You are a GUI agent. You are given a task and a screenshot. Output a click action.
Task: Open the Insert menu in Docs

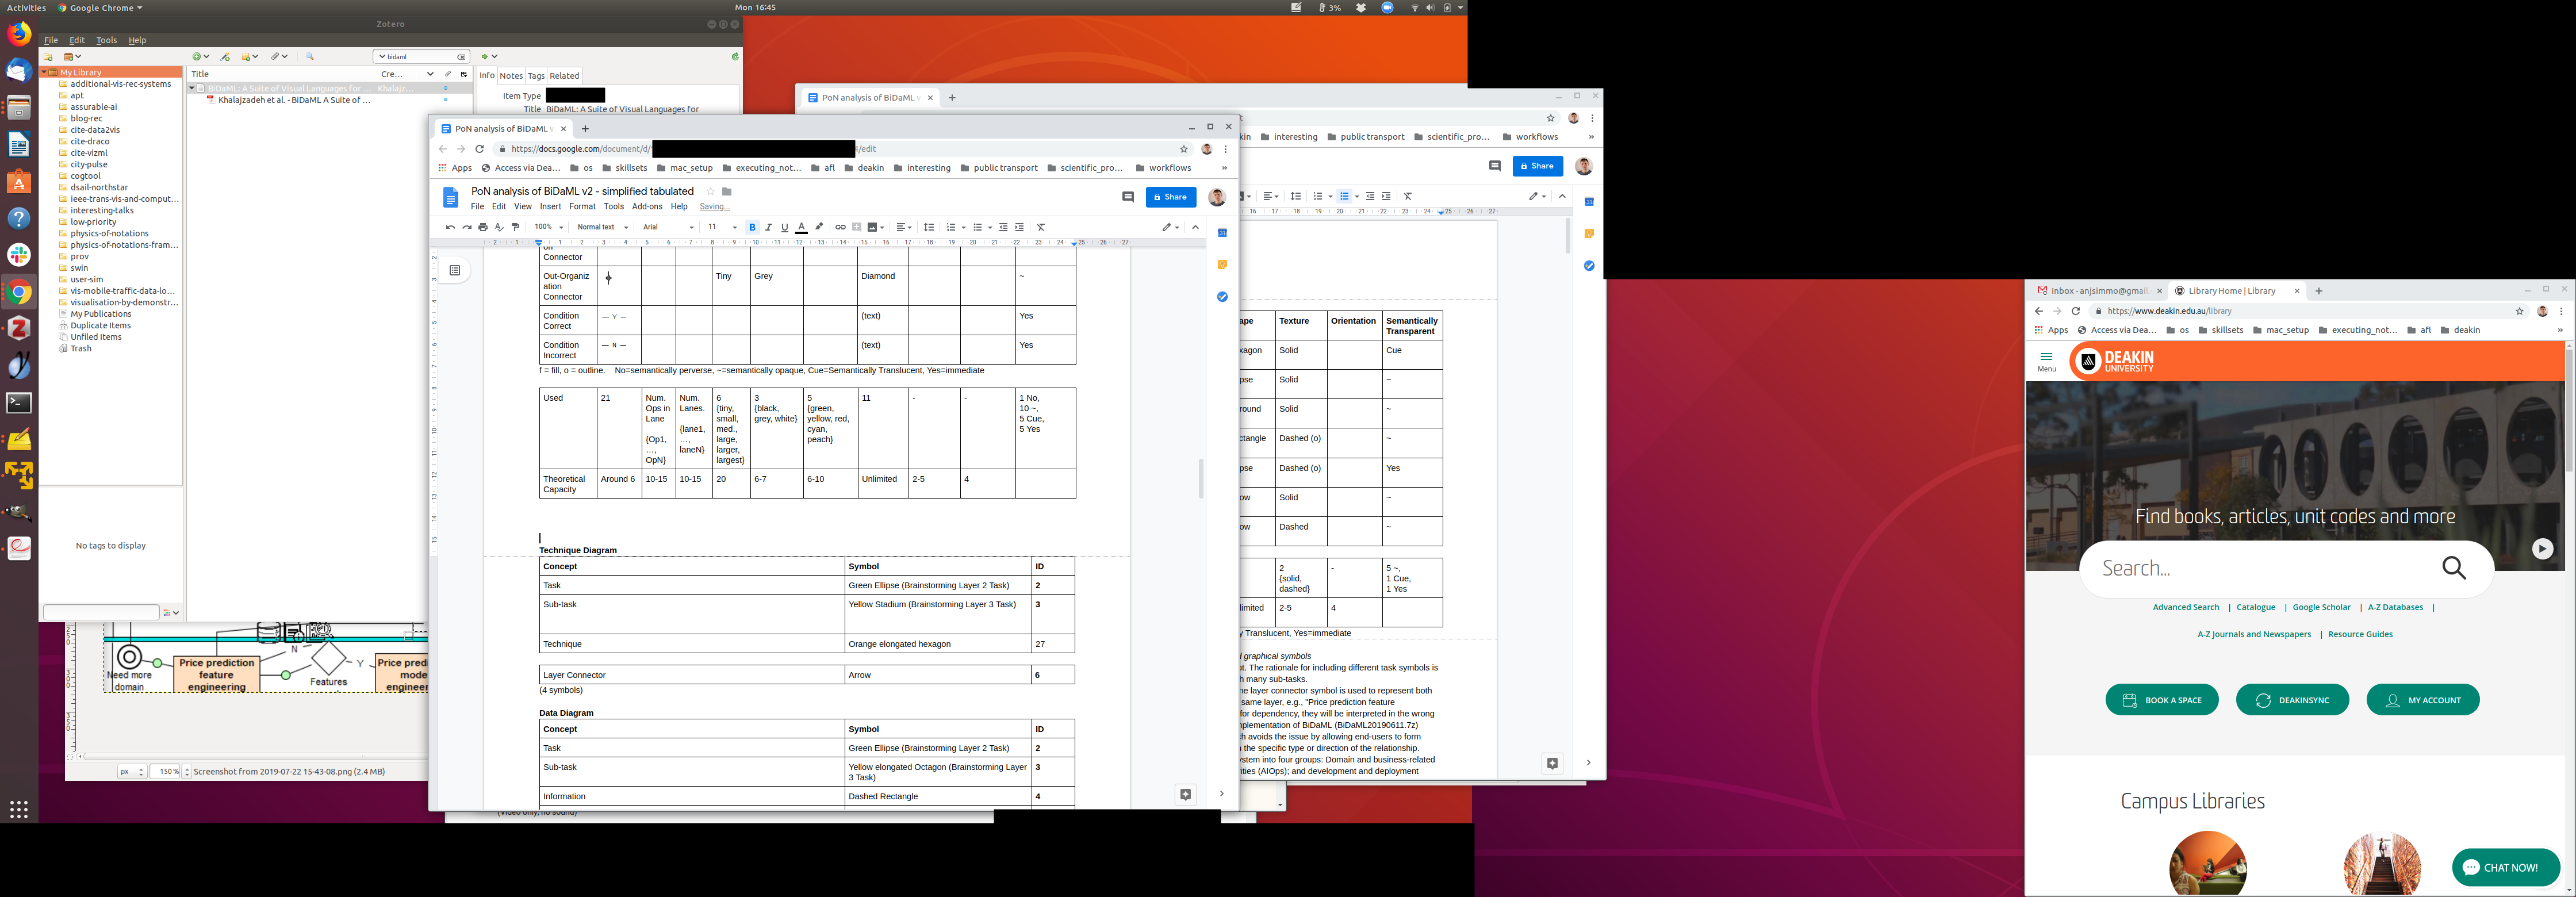[551, 207]
